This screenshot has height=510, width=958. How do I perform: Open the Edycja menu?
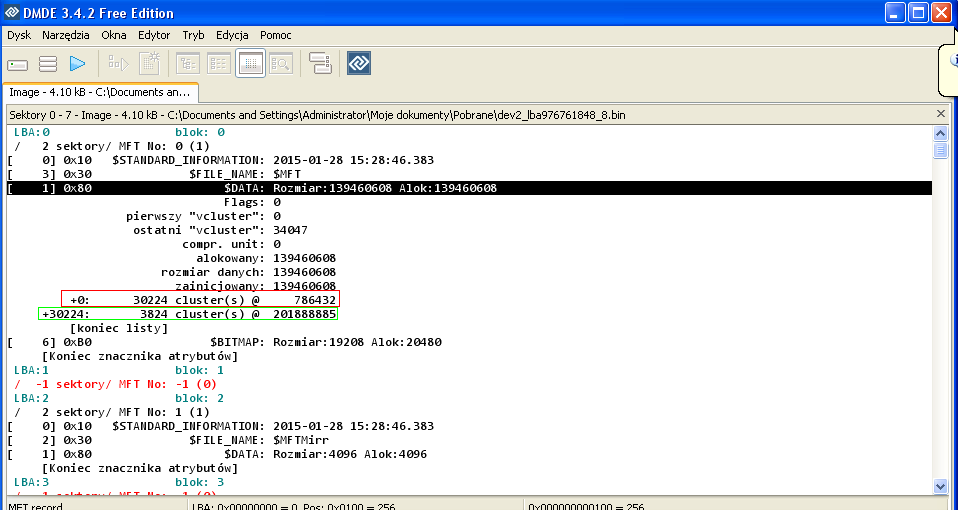[232, 35]
